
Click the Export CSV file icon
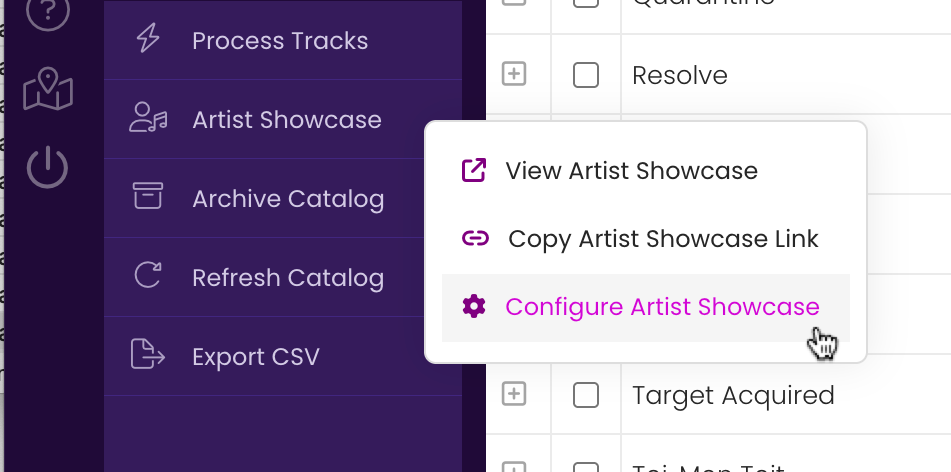[147, 354]
